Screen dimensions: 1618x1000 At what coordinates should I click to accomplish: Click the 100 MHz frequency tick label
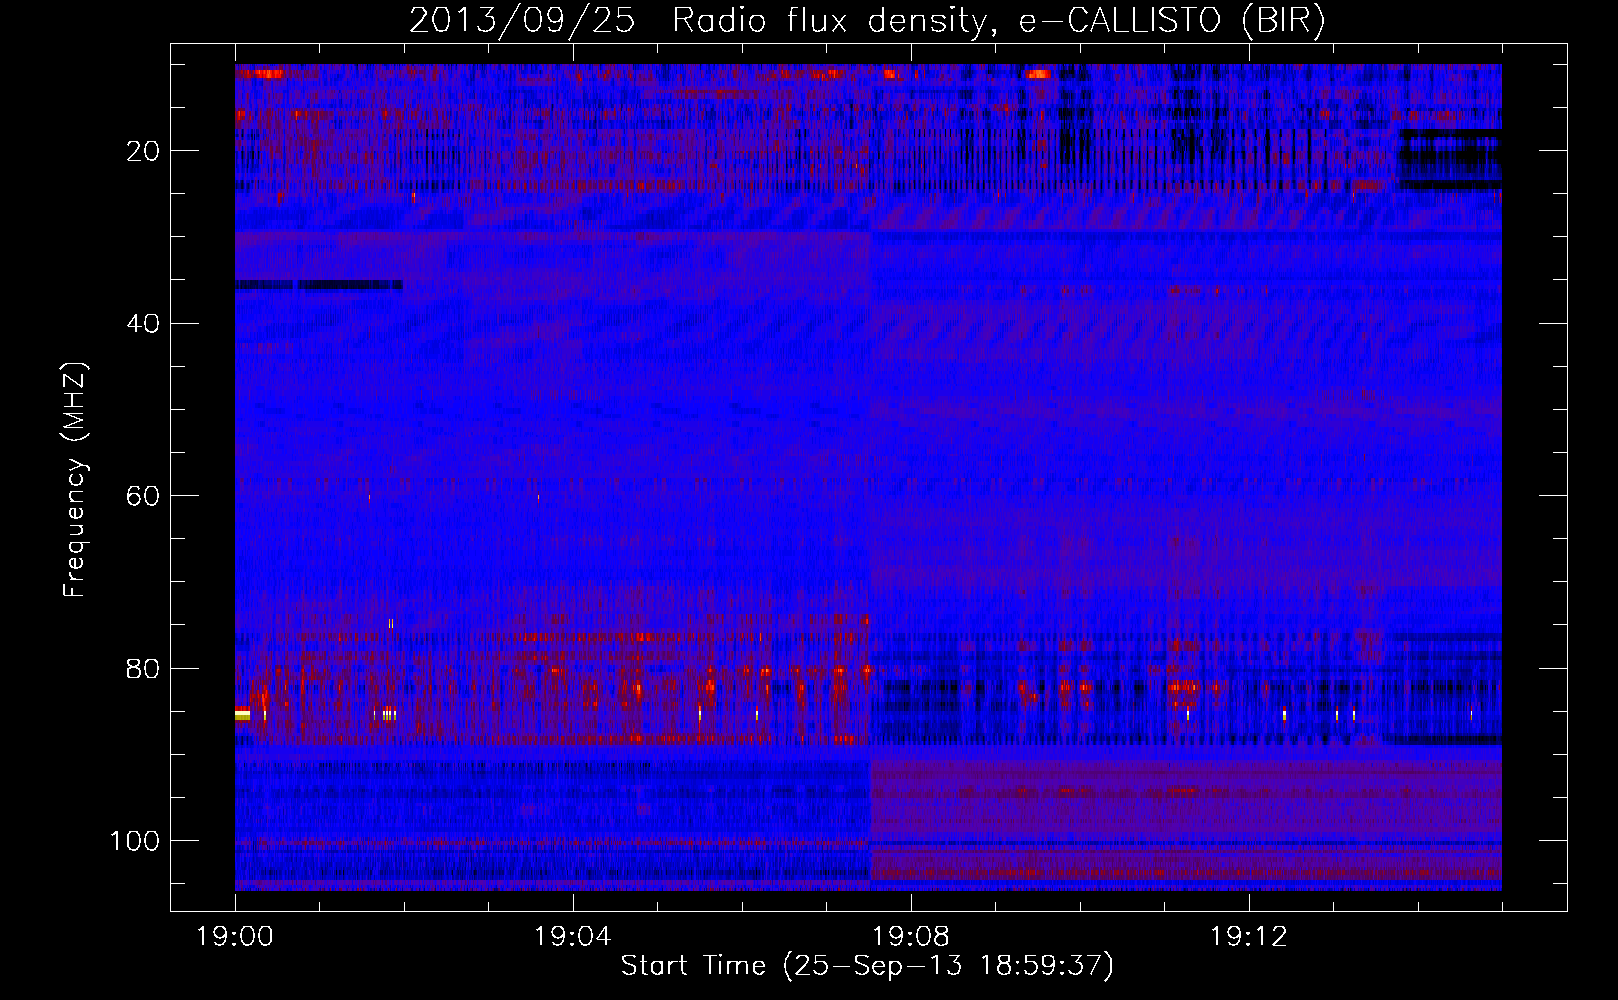coord(135,841)
